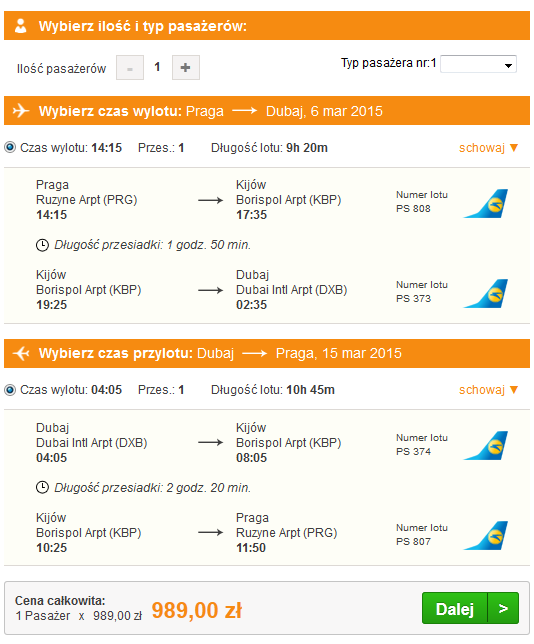Click the passenger silhouette icon in header

pos(20,26)
